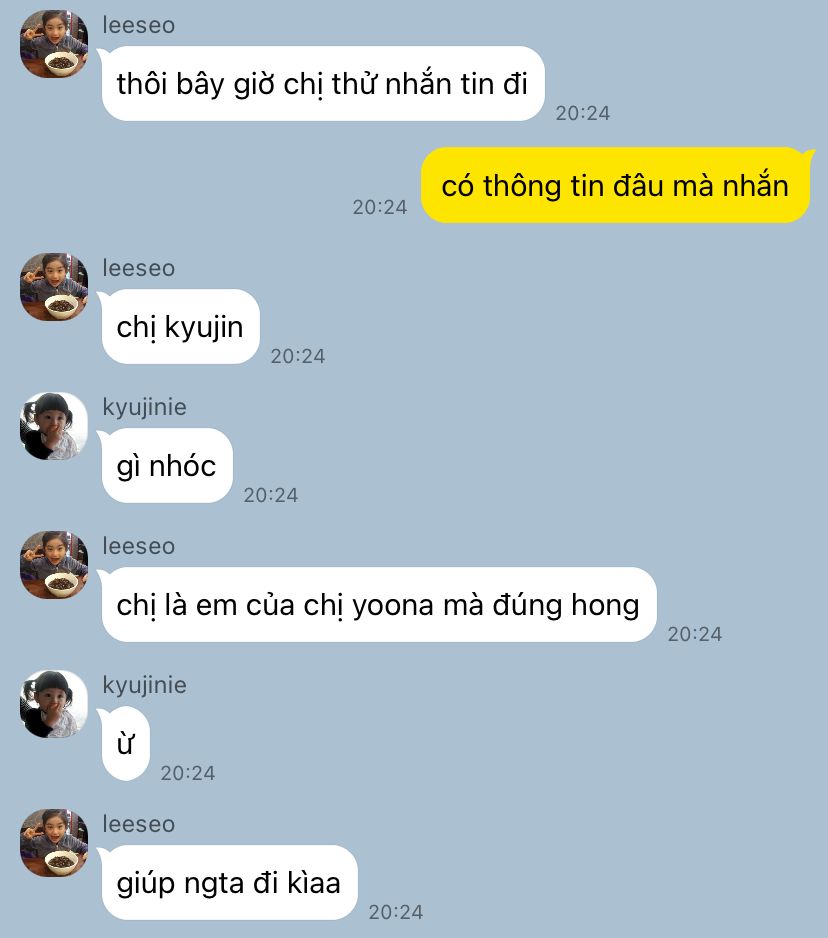Click leeseo name above the yoona message
828x938 pixels.
(139, 546)
